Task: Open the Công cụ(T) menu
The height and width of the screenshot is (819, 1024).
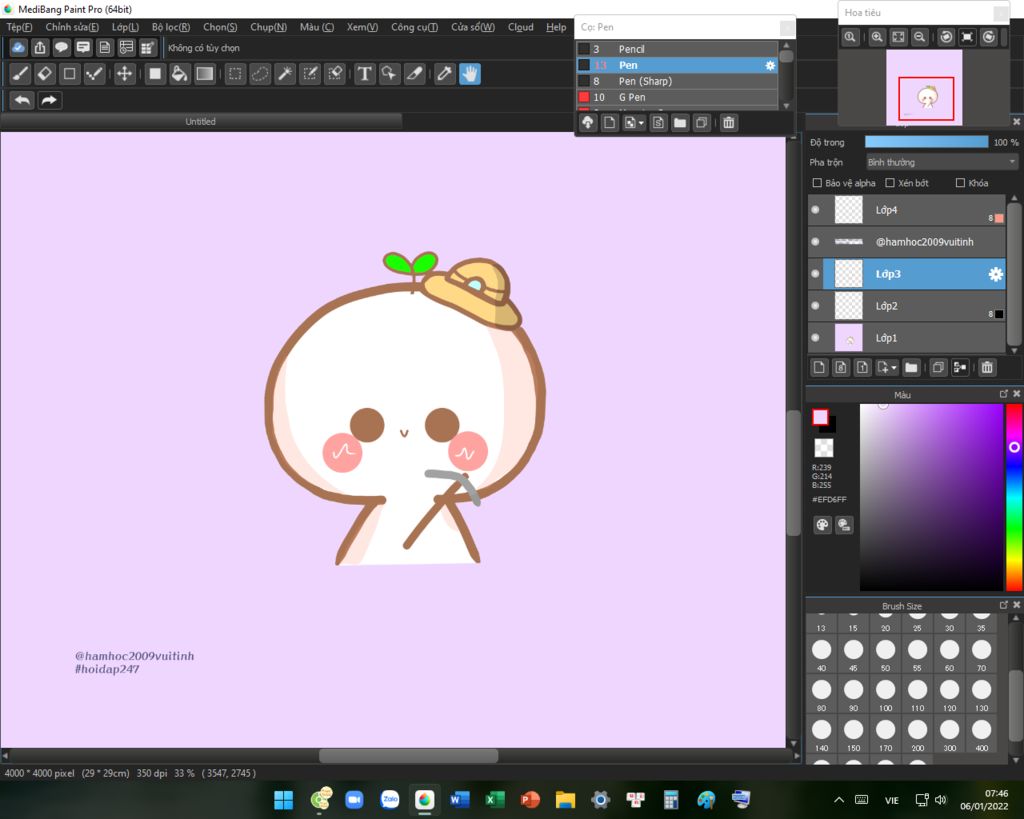Action: point(414,27)
